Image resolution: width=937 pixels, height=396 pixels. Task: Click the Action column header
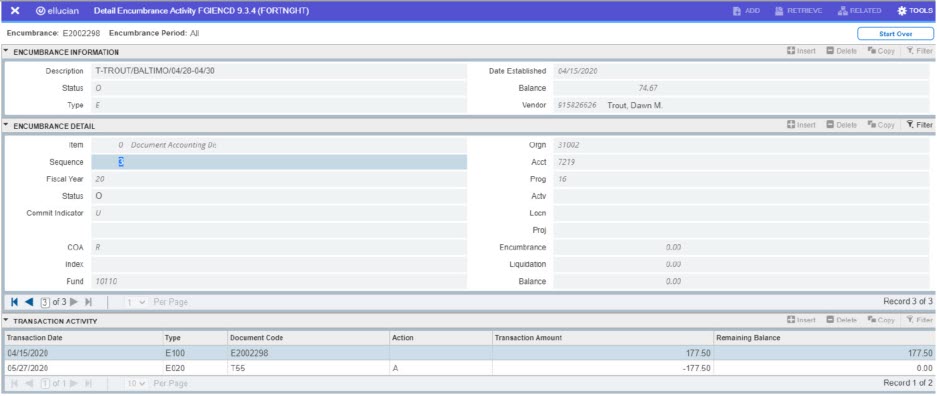(x=440, y=337)
